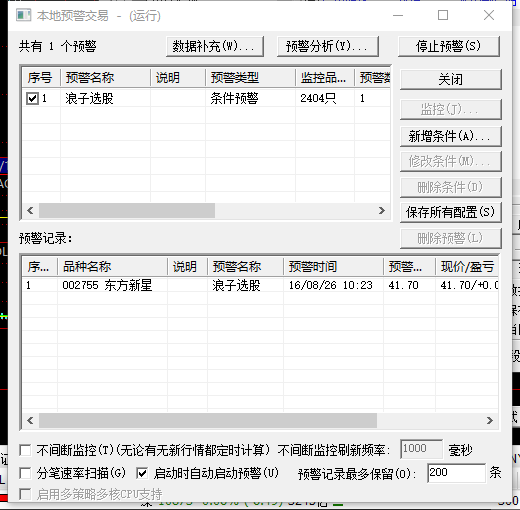Viewport: 520px width, 510px height.
Task: Click 预警名称 header in records table
Action: [x=245, y=267]
